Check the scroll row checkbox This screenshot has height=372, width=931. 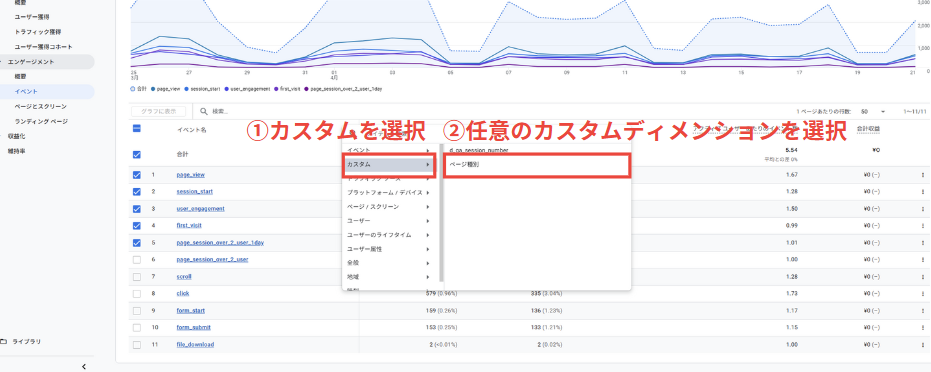(137, 276)
